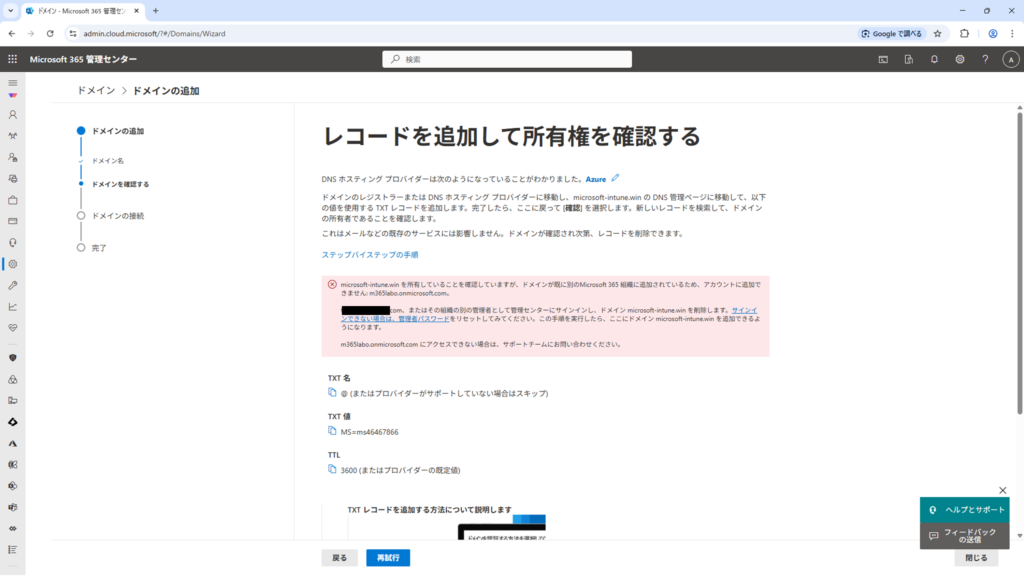Open Cloud Shell from the header
This screenshot has width=1024, height=576.
click(x=883, y=59)
